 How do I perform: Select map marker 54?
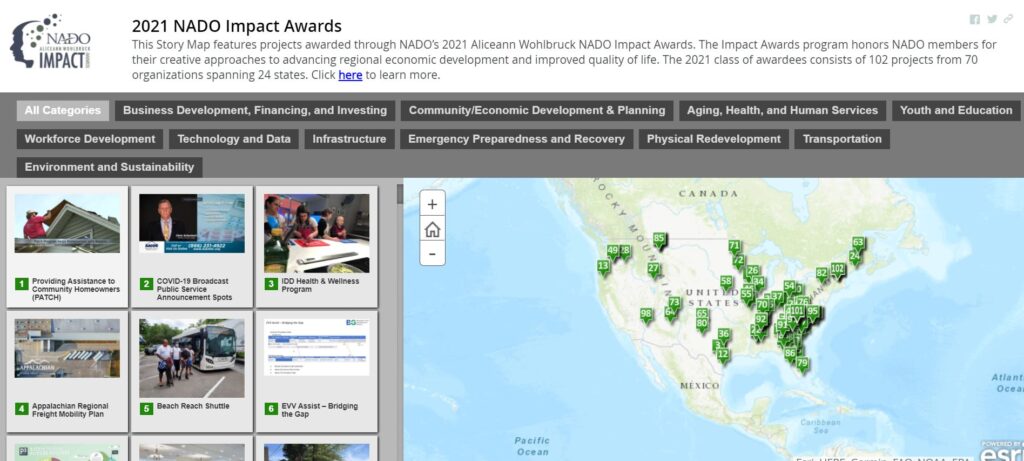[790, 287]
